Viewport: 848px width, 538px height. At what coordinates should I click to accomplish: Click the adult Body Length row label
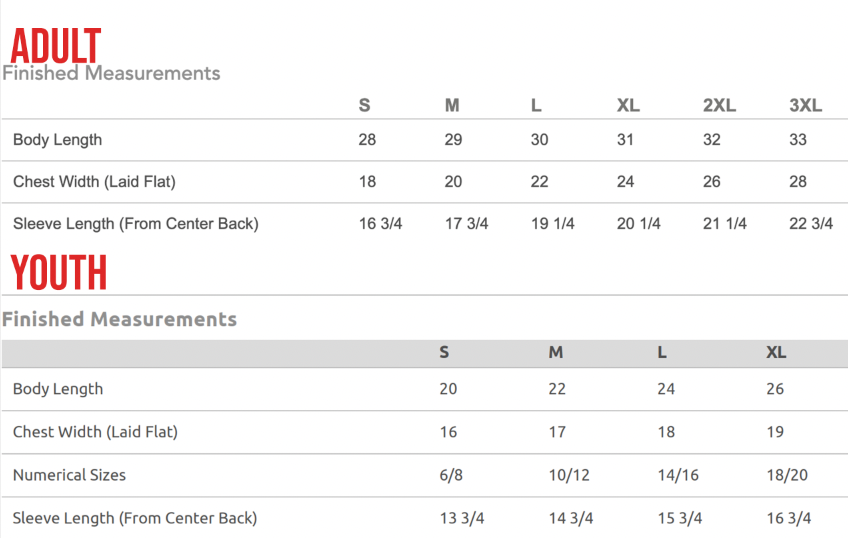tap(57, 140)
